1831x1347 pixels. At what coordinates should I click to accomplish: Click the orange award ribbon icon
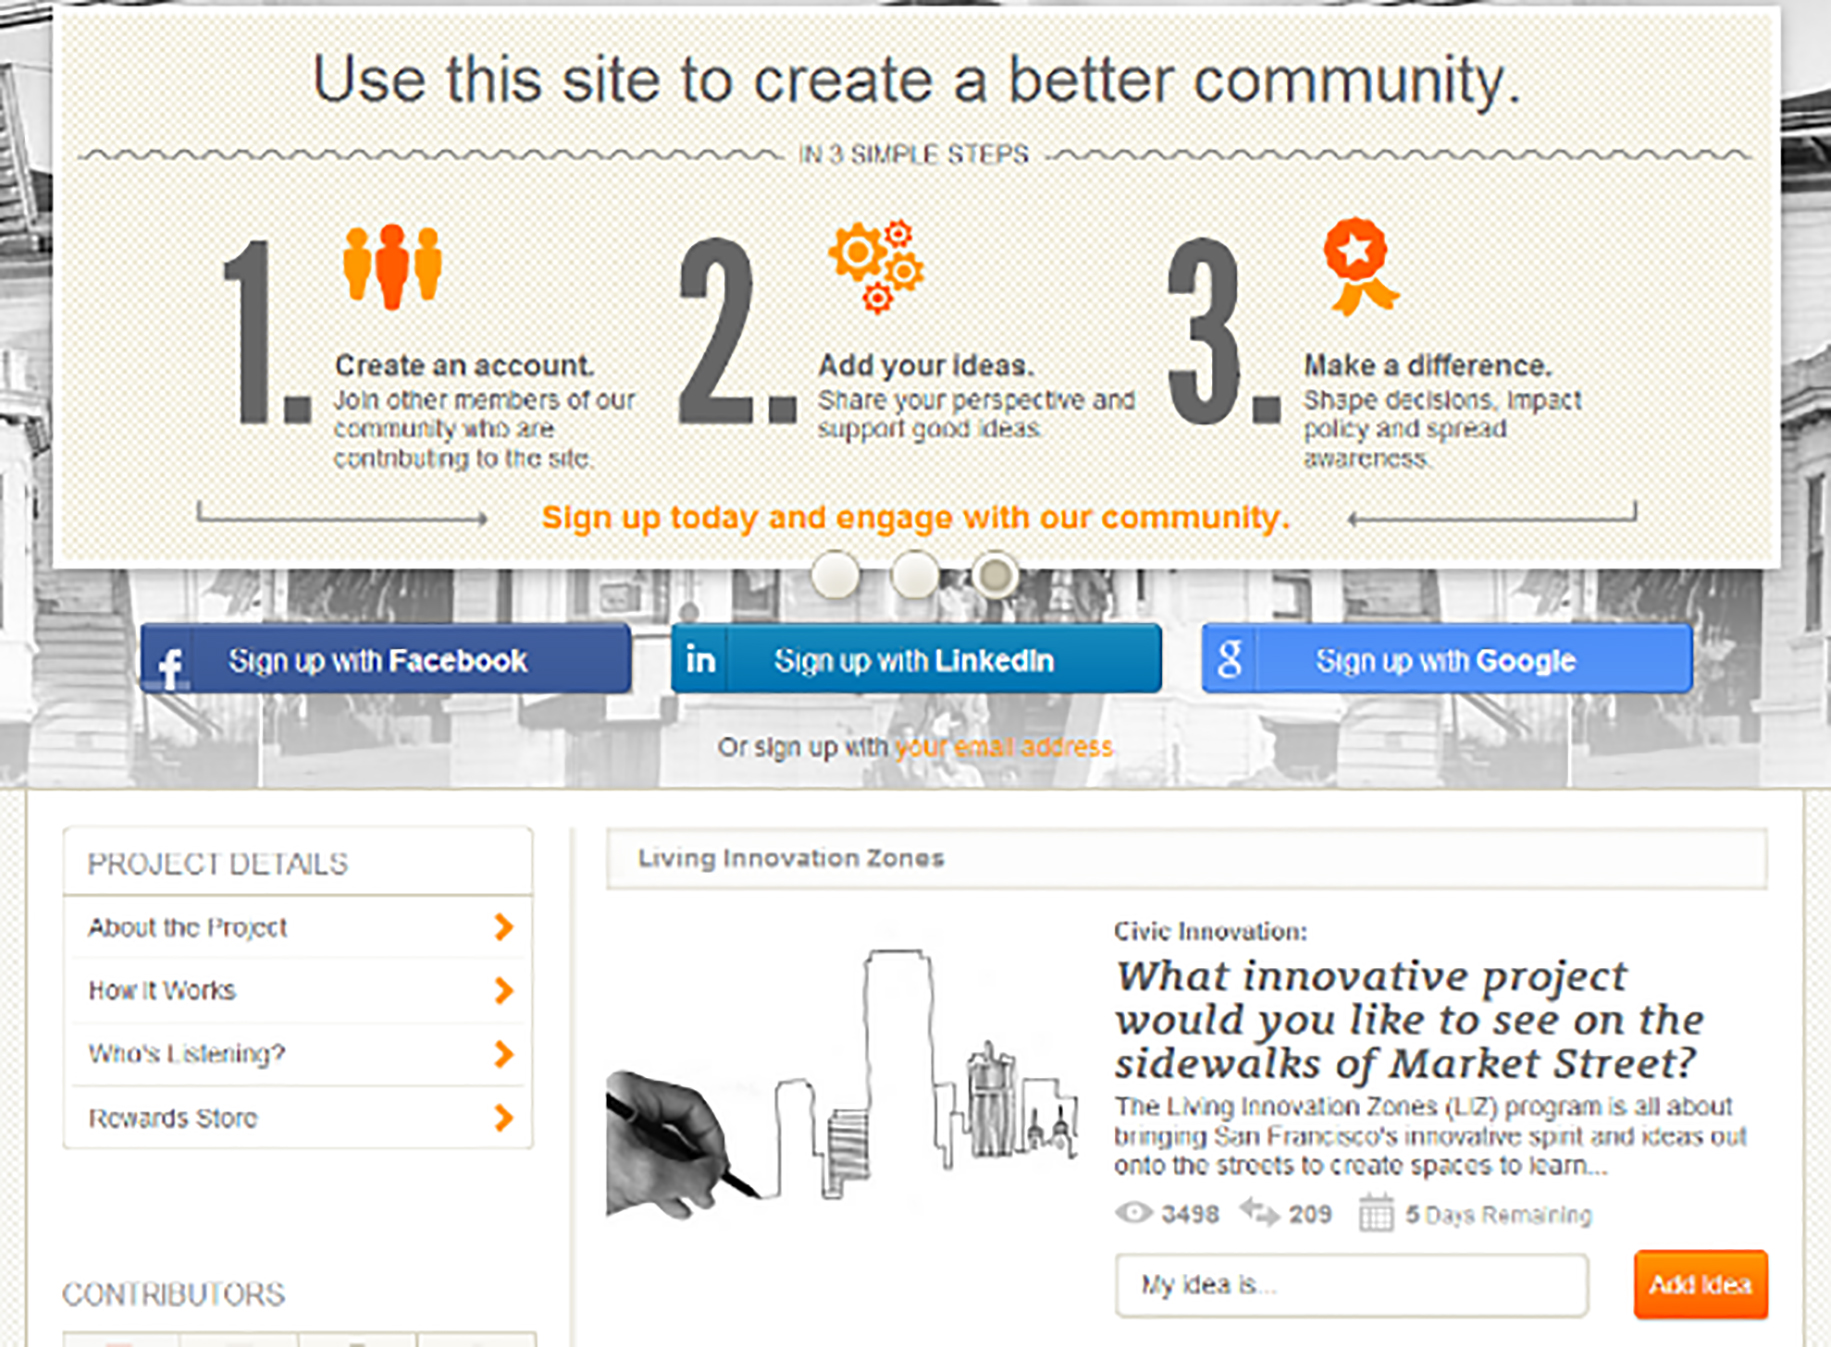[x=1358, y=265]
